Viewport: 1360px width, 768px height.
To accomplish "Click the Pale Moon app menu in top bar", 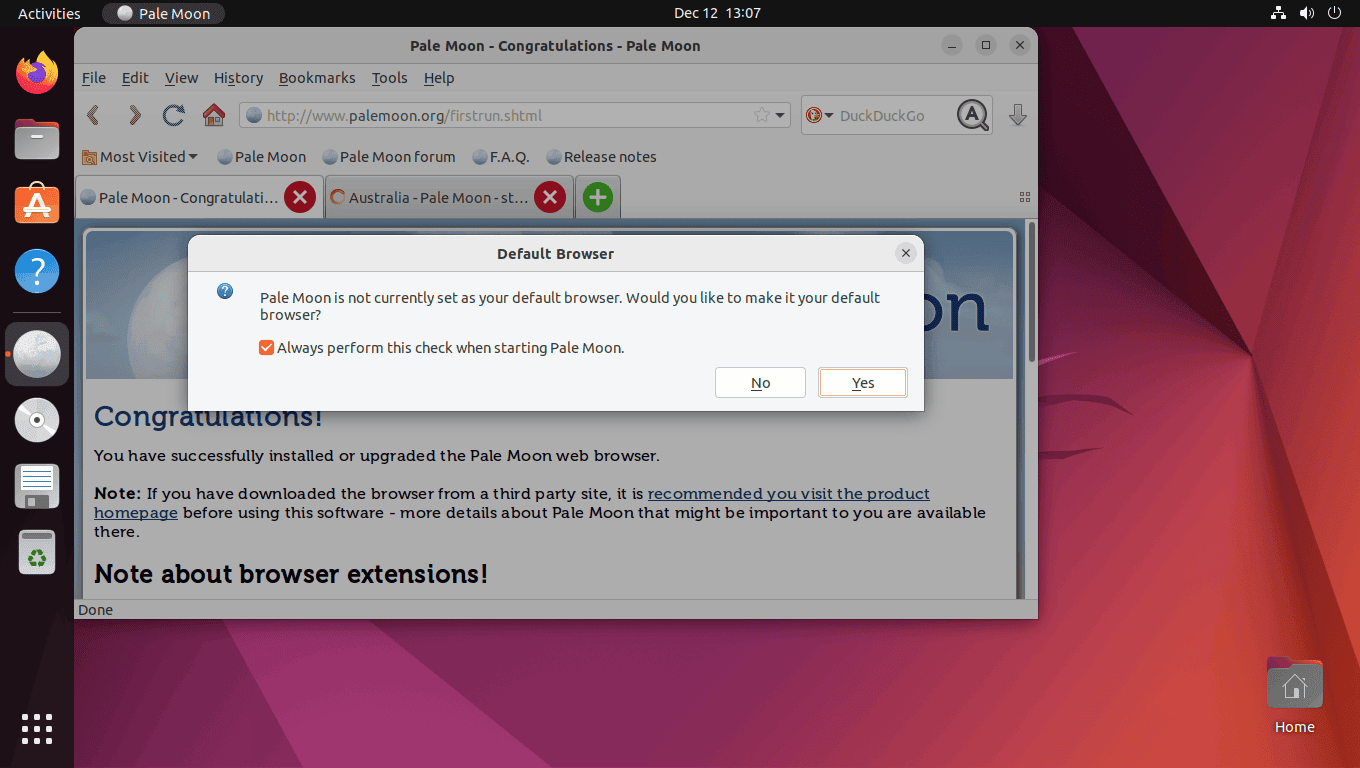I will [x=163, y=13].
